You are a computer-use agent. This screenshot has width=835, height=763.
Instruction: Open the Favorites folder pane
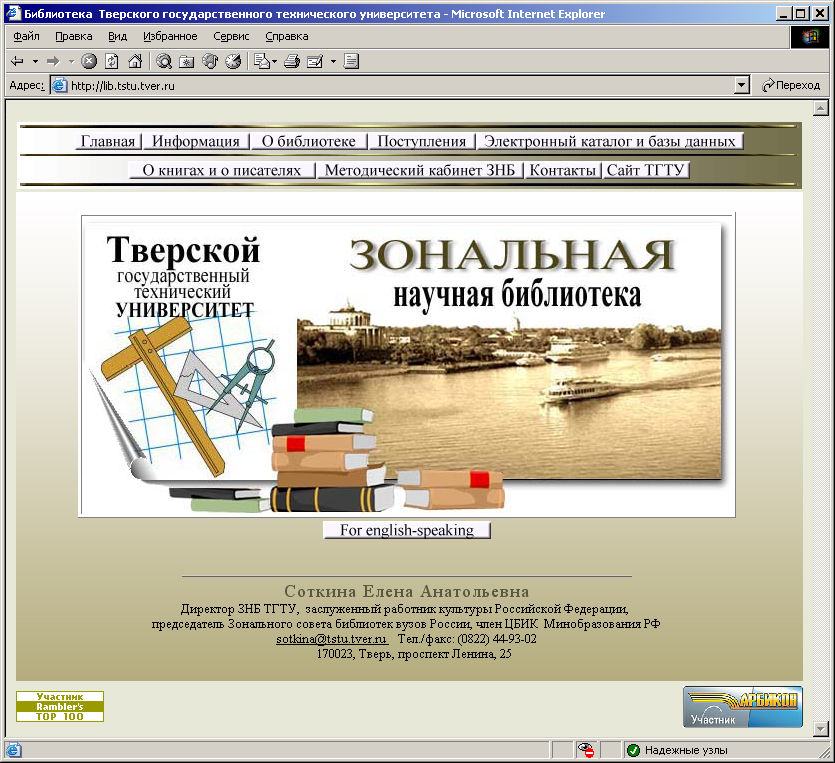[186, 61]
